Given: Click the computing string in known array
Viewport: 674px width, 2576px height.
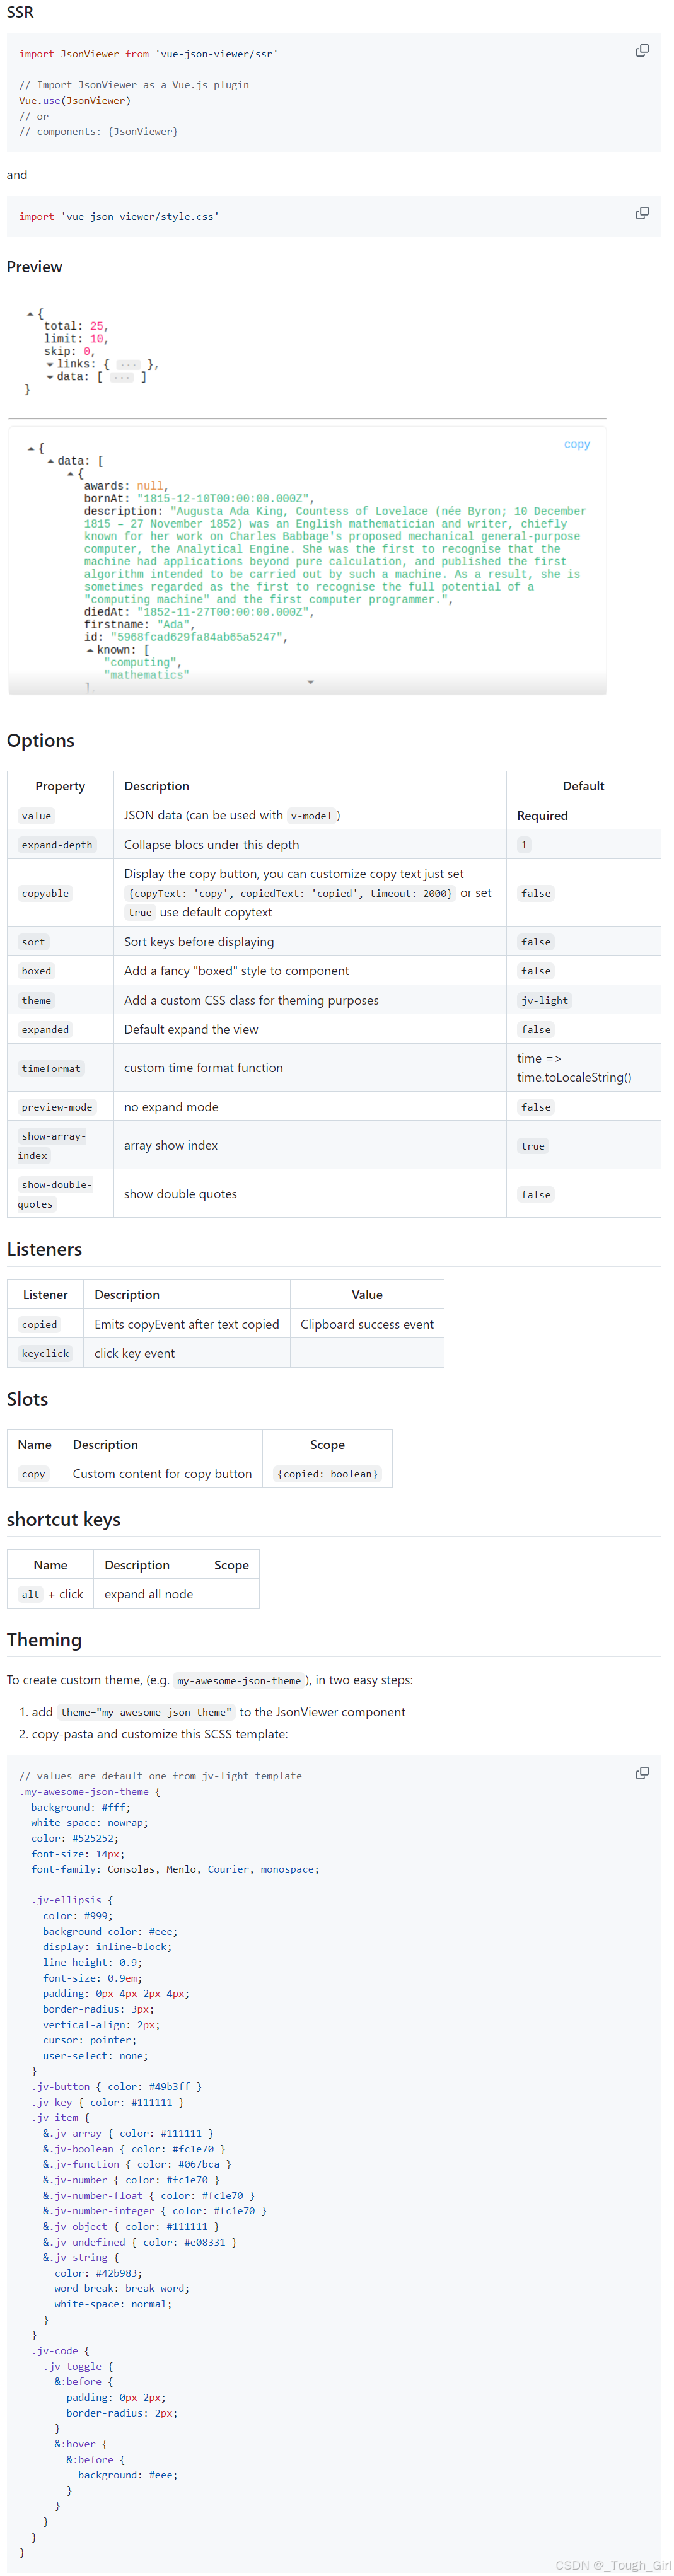Looking at the screenshot, I should coord(141,662).
